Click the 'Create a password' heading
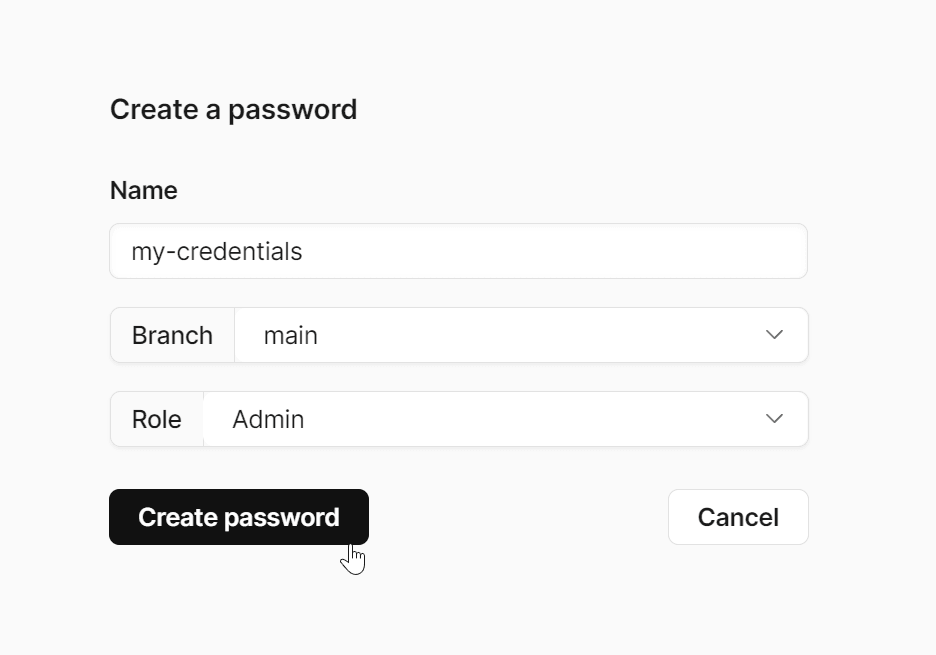Screen dimensions: 936x655 [x=233, y=109]
